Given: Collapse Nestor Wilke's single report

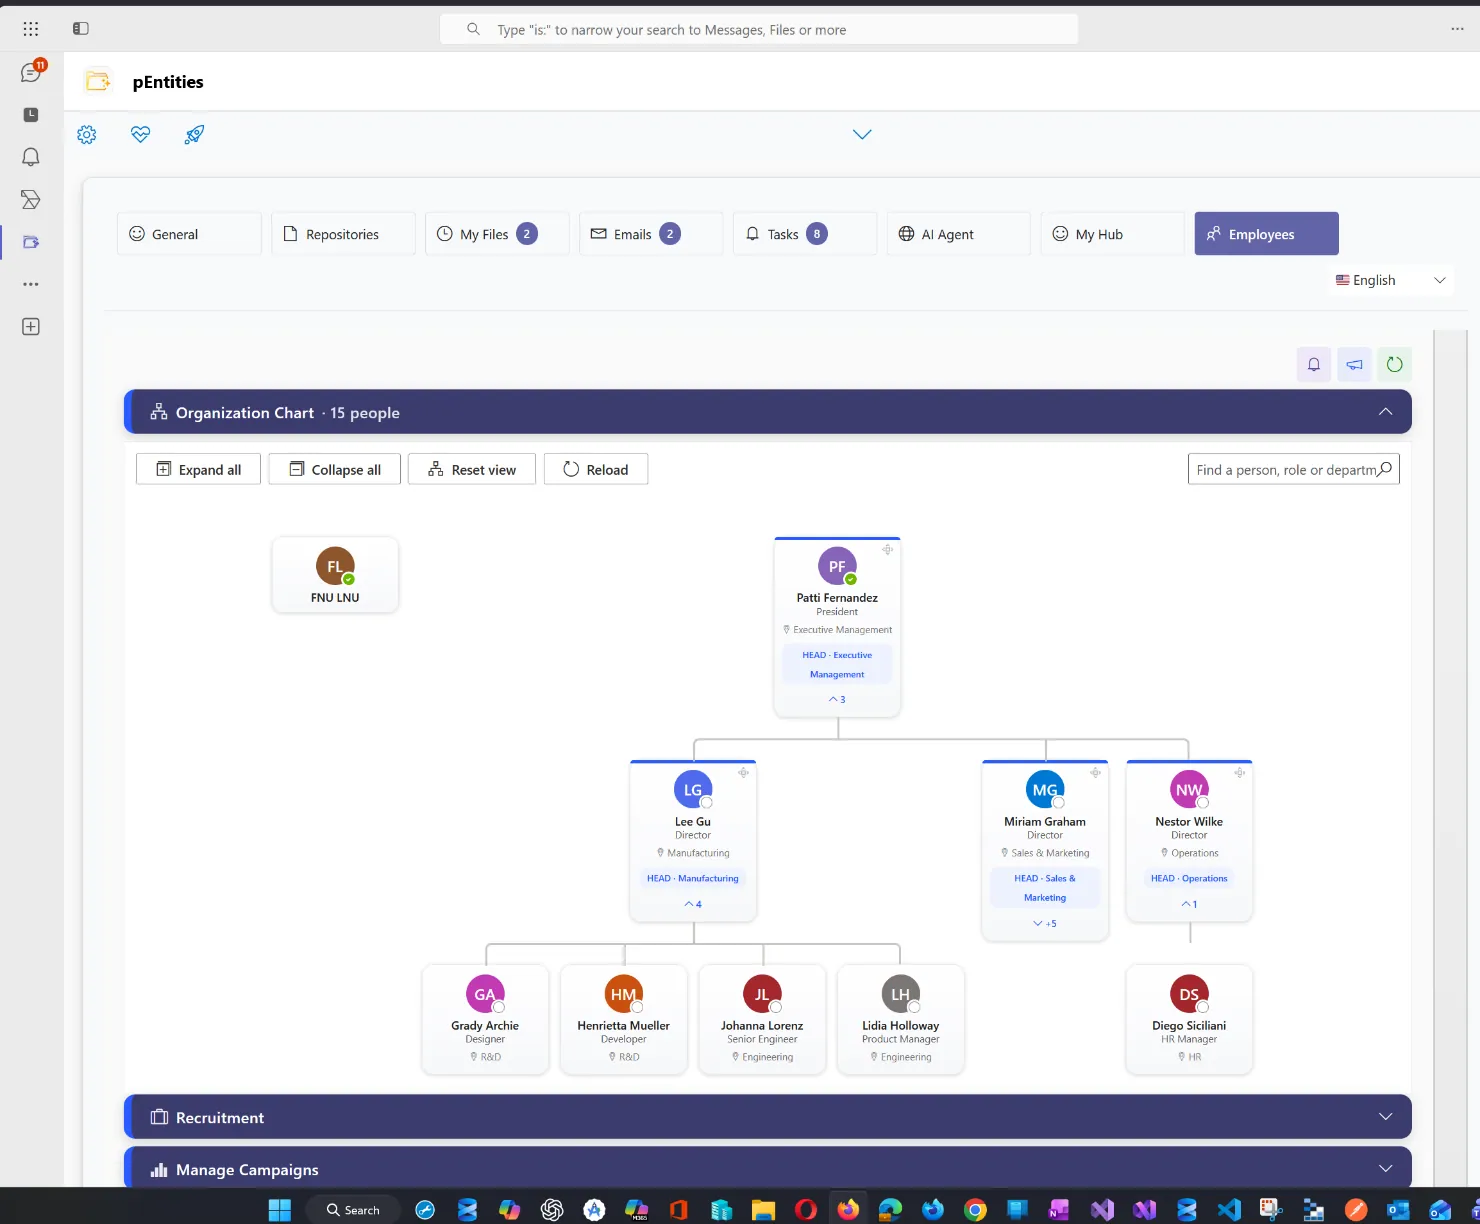Looking at the screenshot, I should click(1189, 905).
